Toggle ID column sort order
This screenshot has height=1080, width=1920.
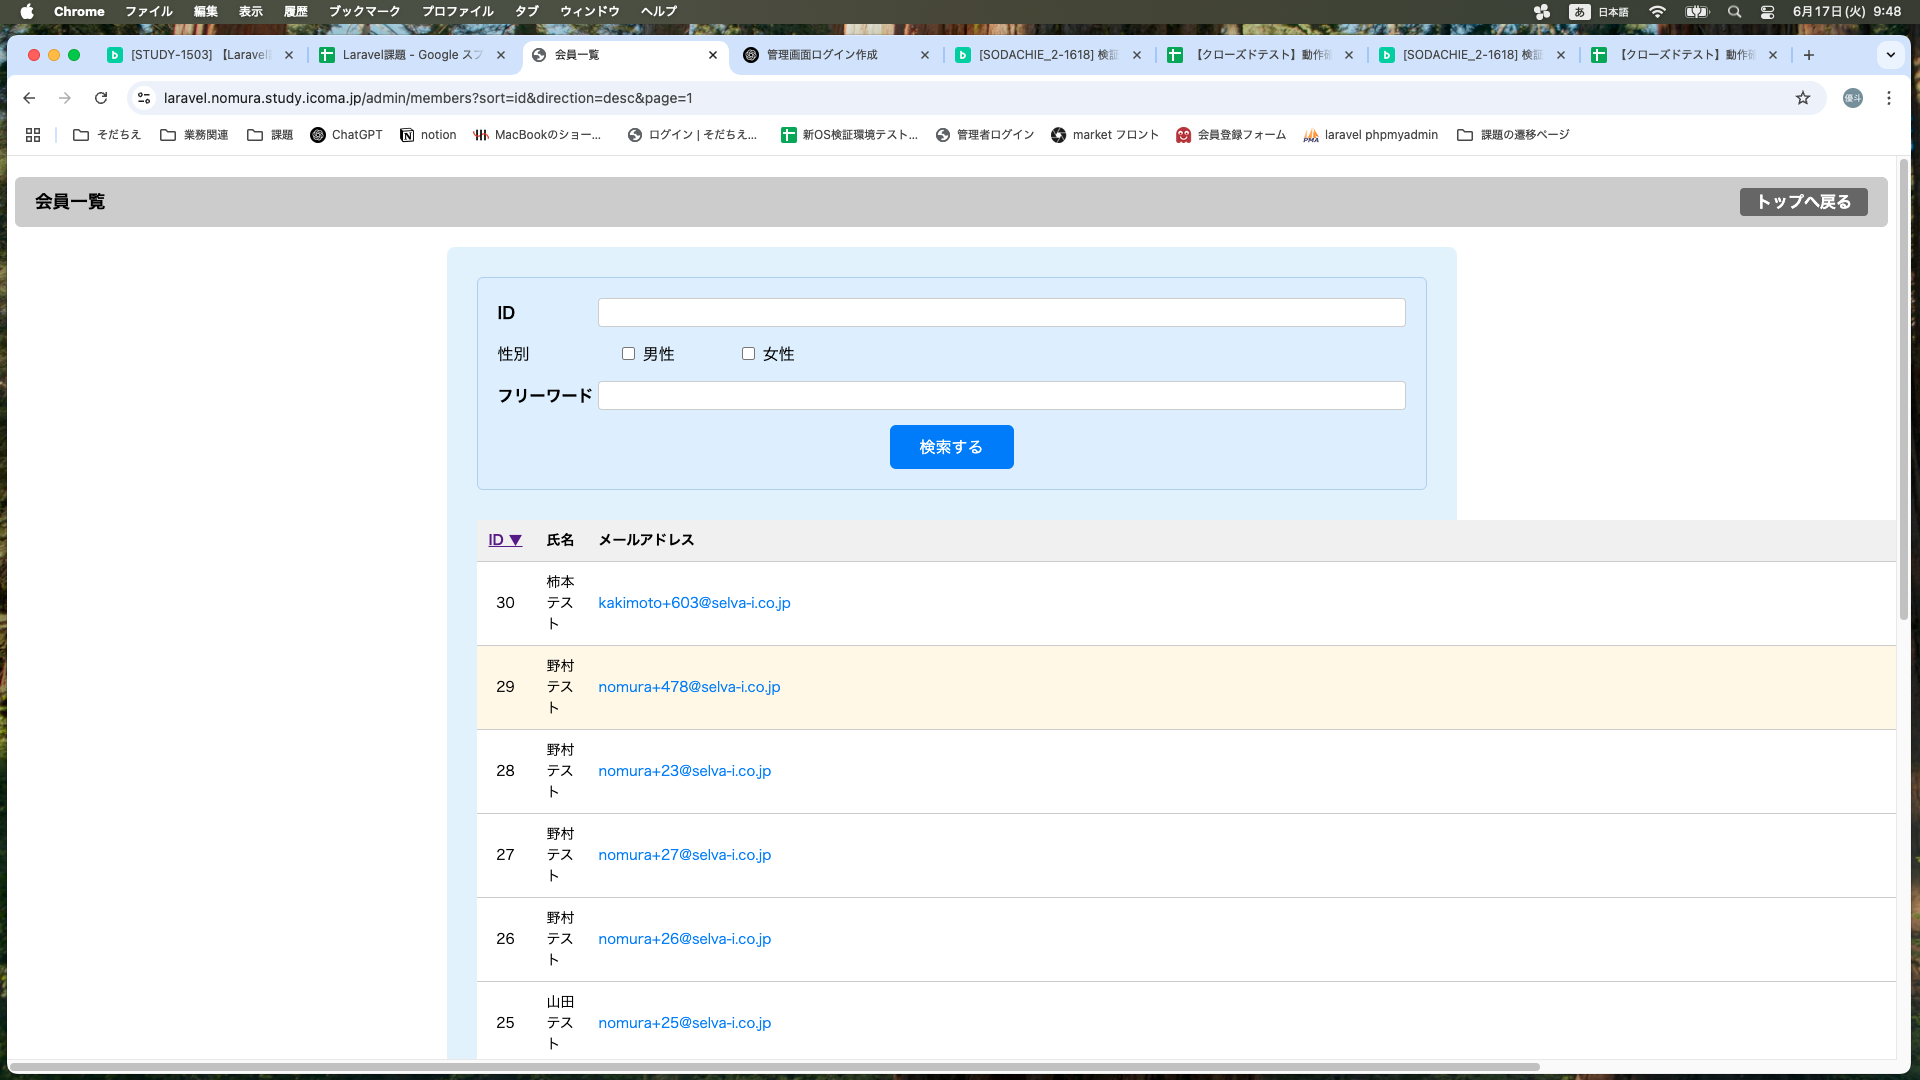[x=505, y=540]
